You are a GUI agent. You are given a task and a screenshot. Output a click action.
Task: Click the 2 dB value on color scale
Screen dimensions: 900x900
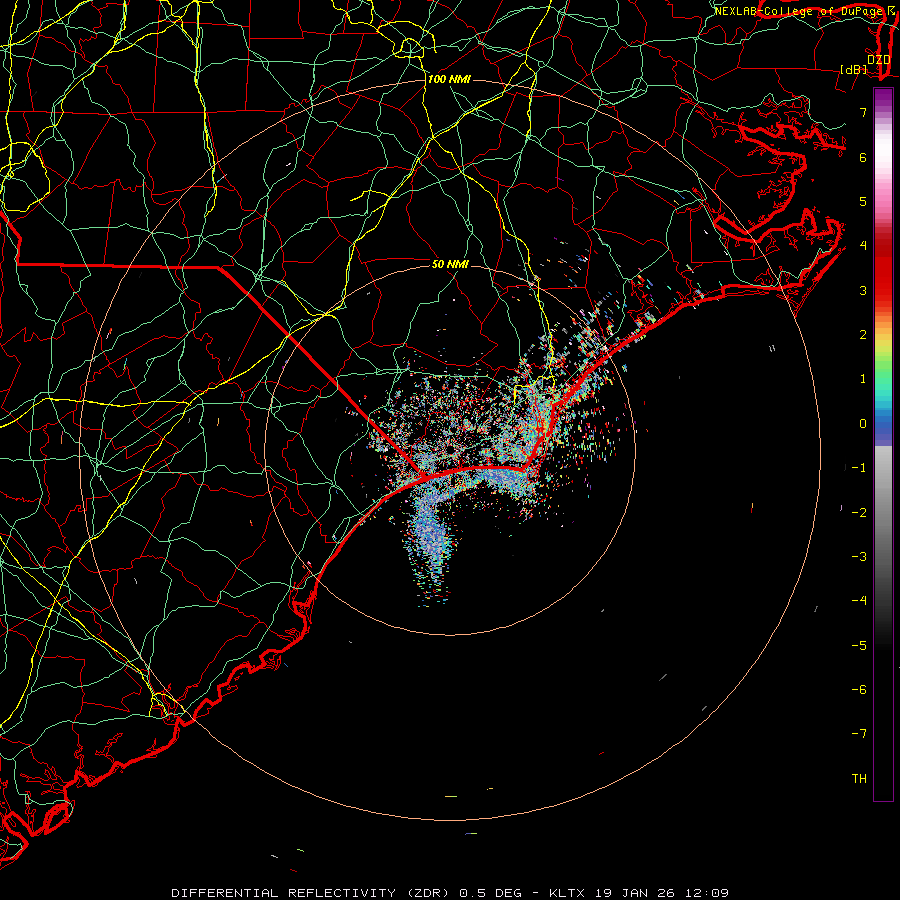point(863,335)
